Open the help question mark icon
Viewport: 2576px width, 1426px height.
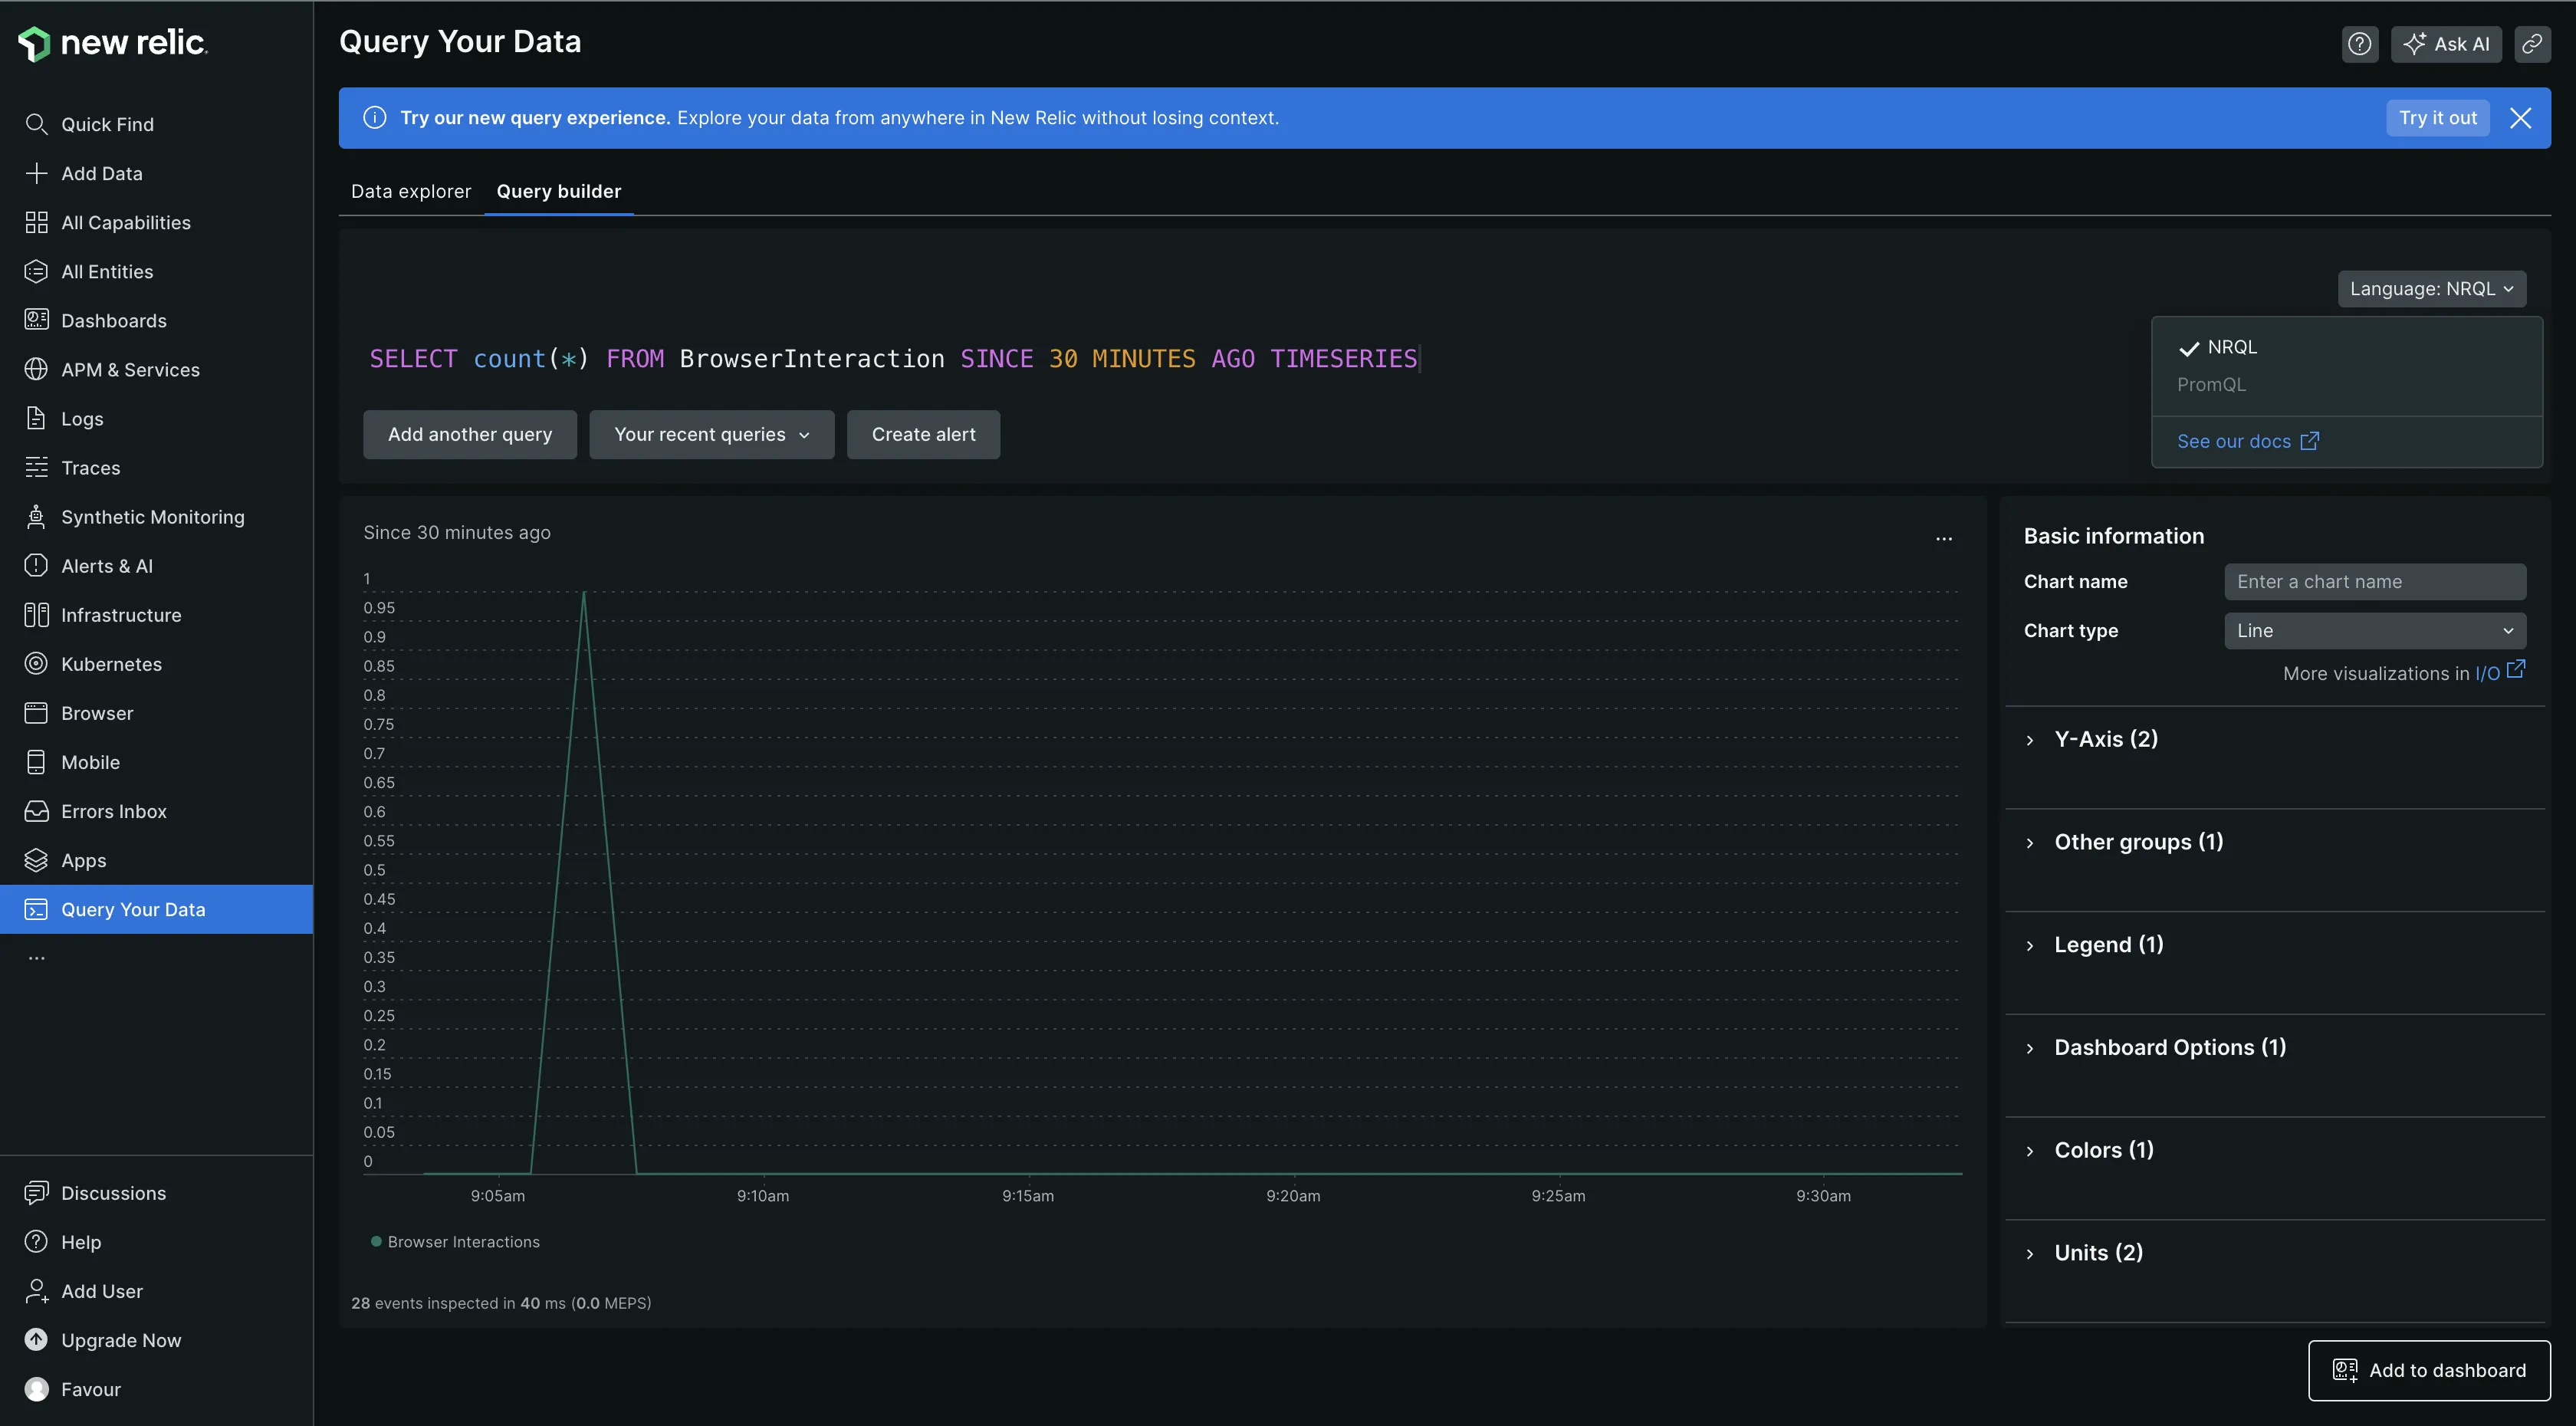2360,44
